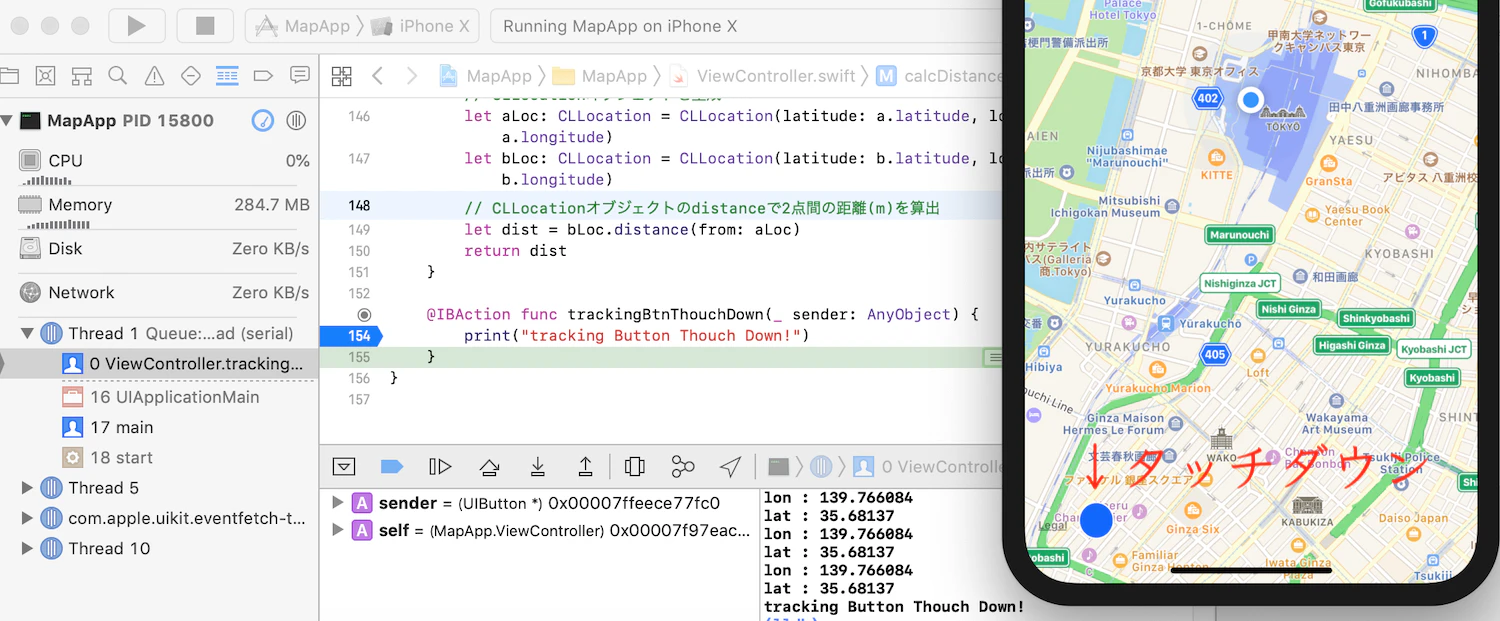1500x621 pixels.
Task: Open the Project navigator folder icon
Action: pos(10,76)
